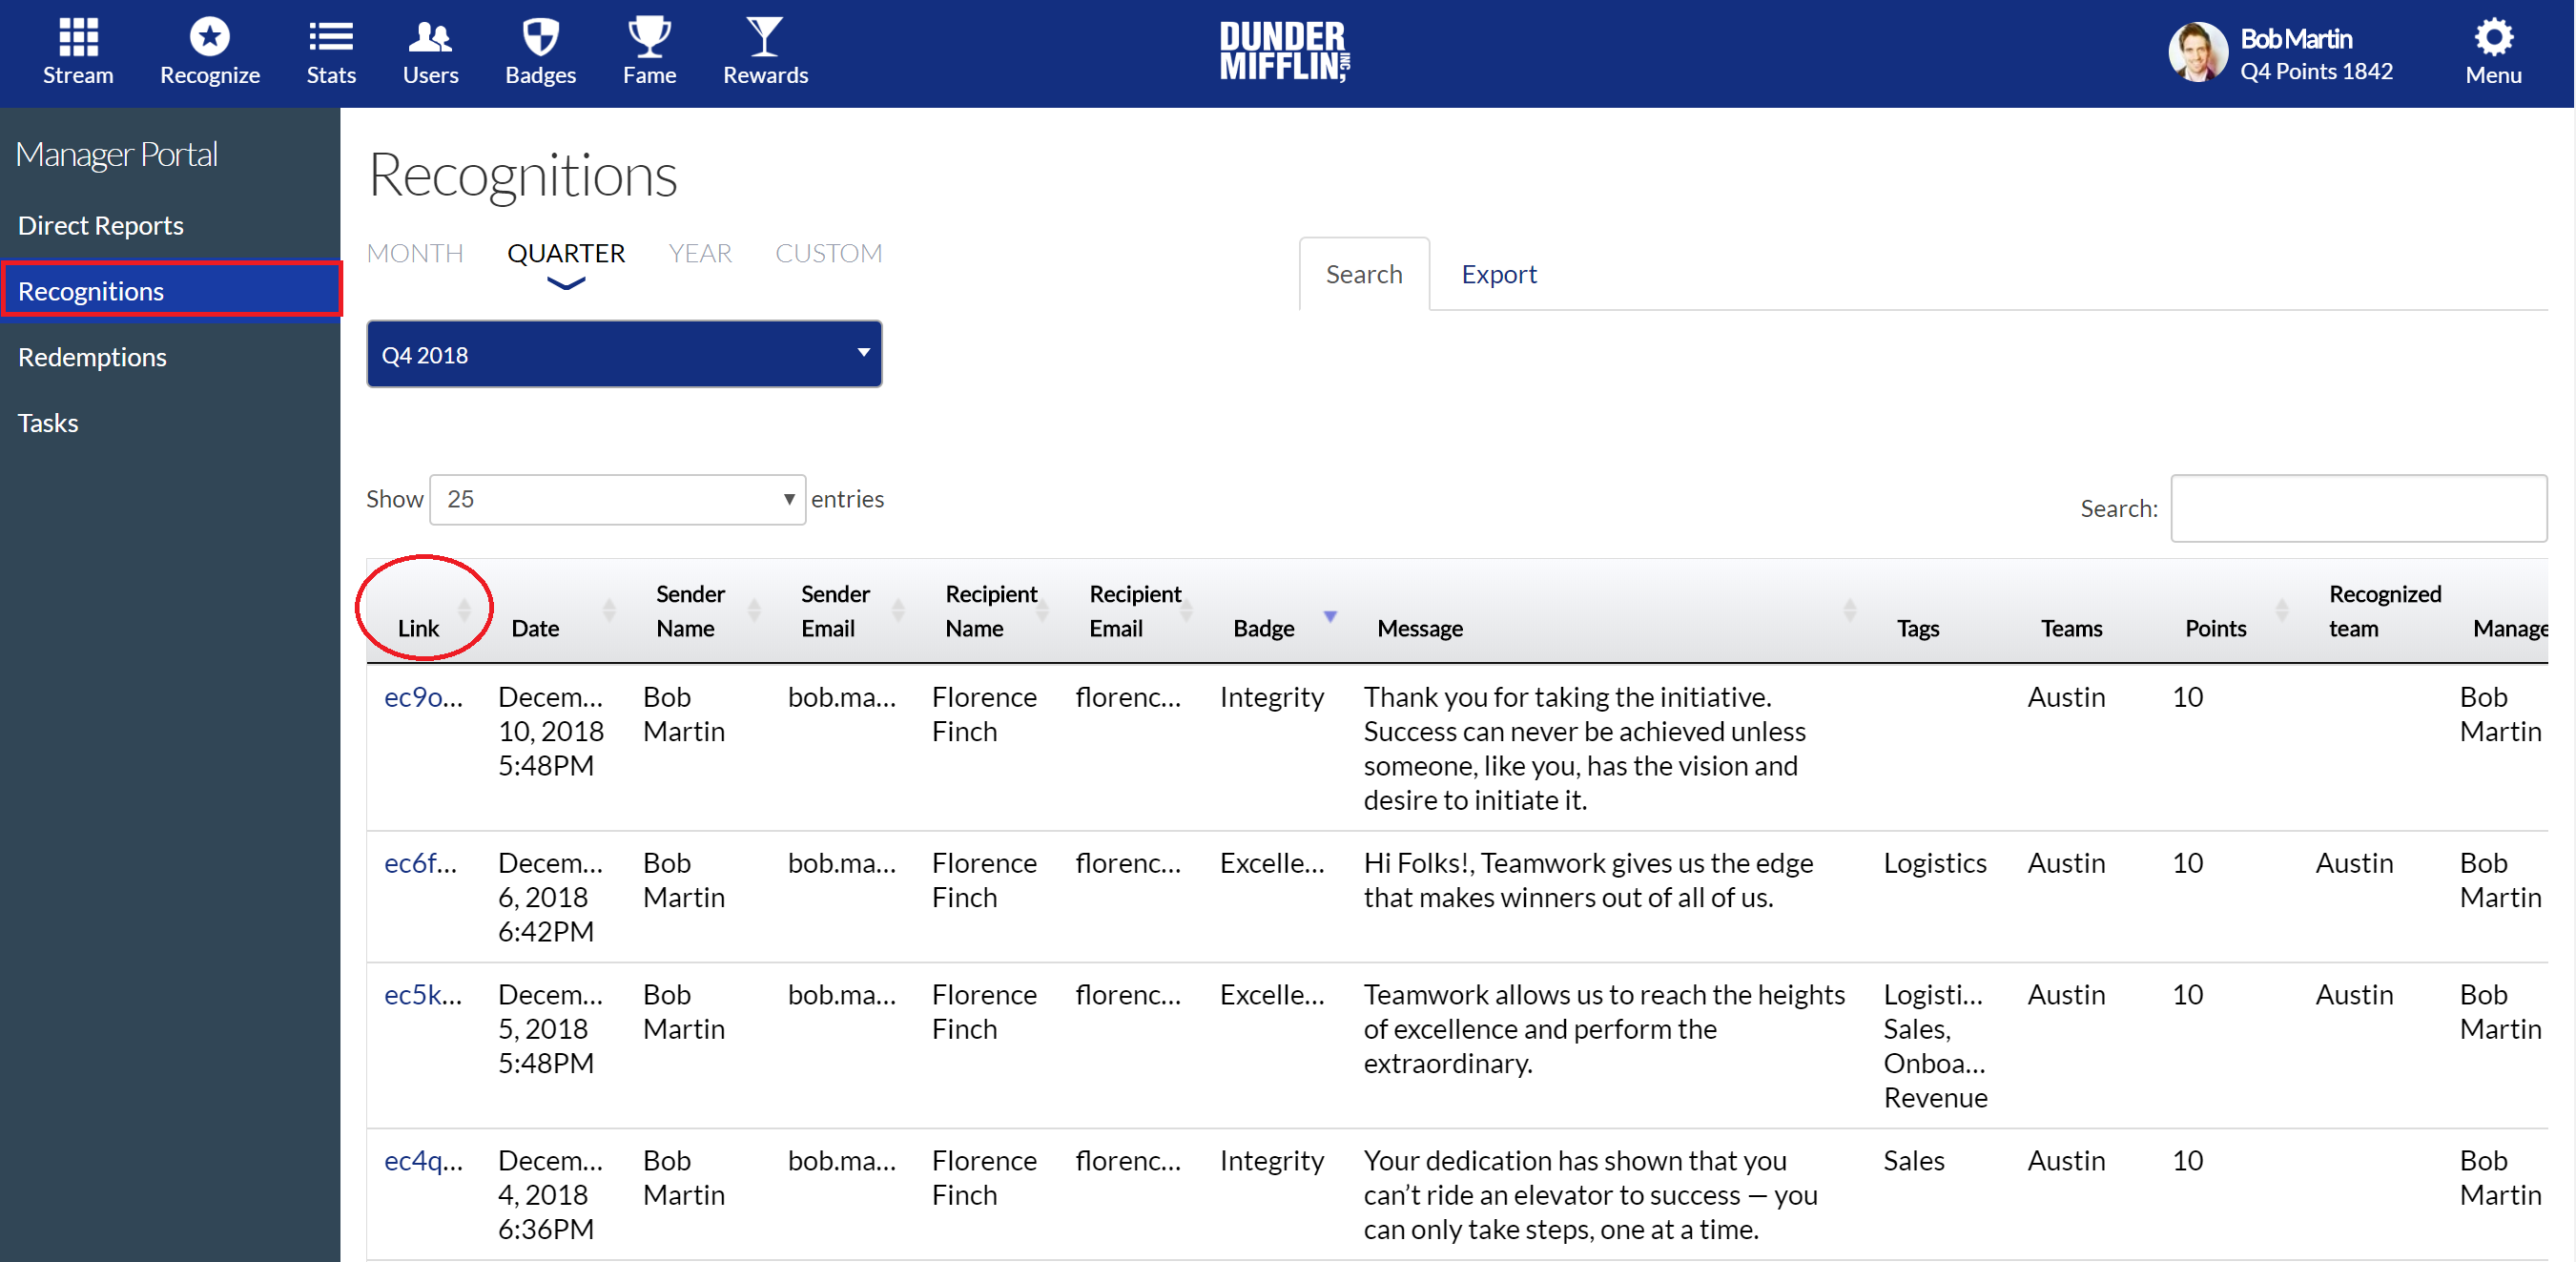This screenshot has height=1262, width=2576.
Task: Click the 'Thank you for taking the initiative' message
Action: pos(1584,748)
